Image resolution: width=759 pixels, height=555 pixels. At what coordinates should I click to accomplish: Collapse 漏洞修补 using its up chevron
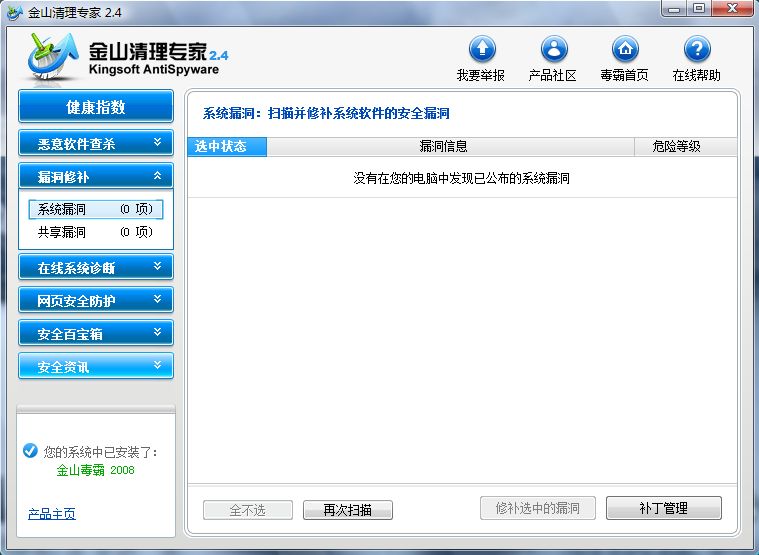pos(157,176)
